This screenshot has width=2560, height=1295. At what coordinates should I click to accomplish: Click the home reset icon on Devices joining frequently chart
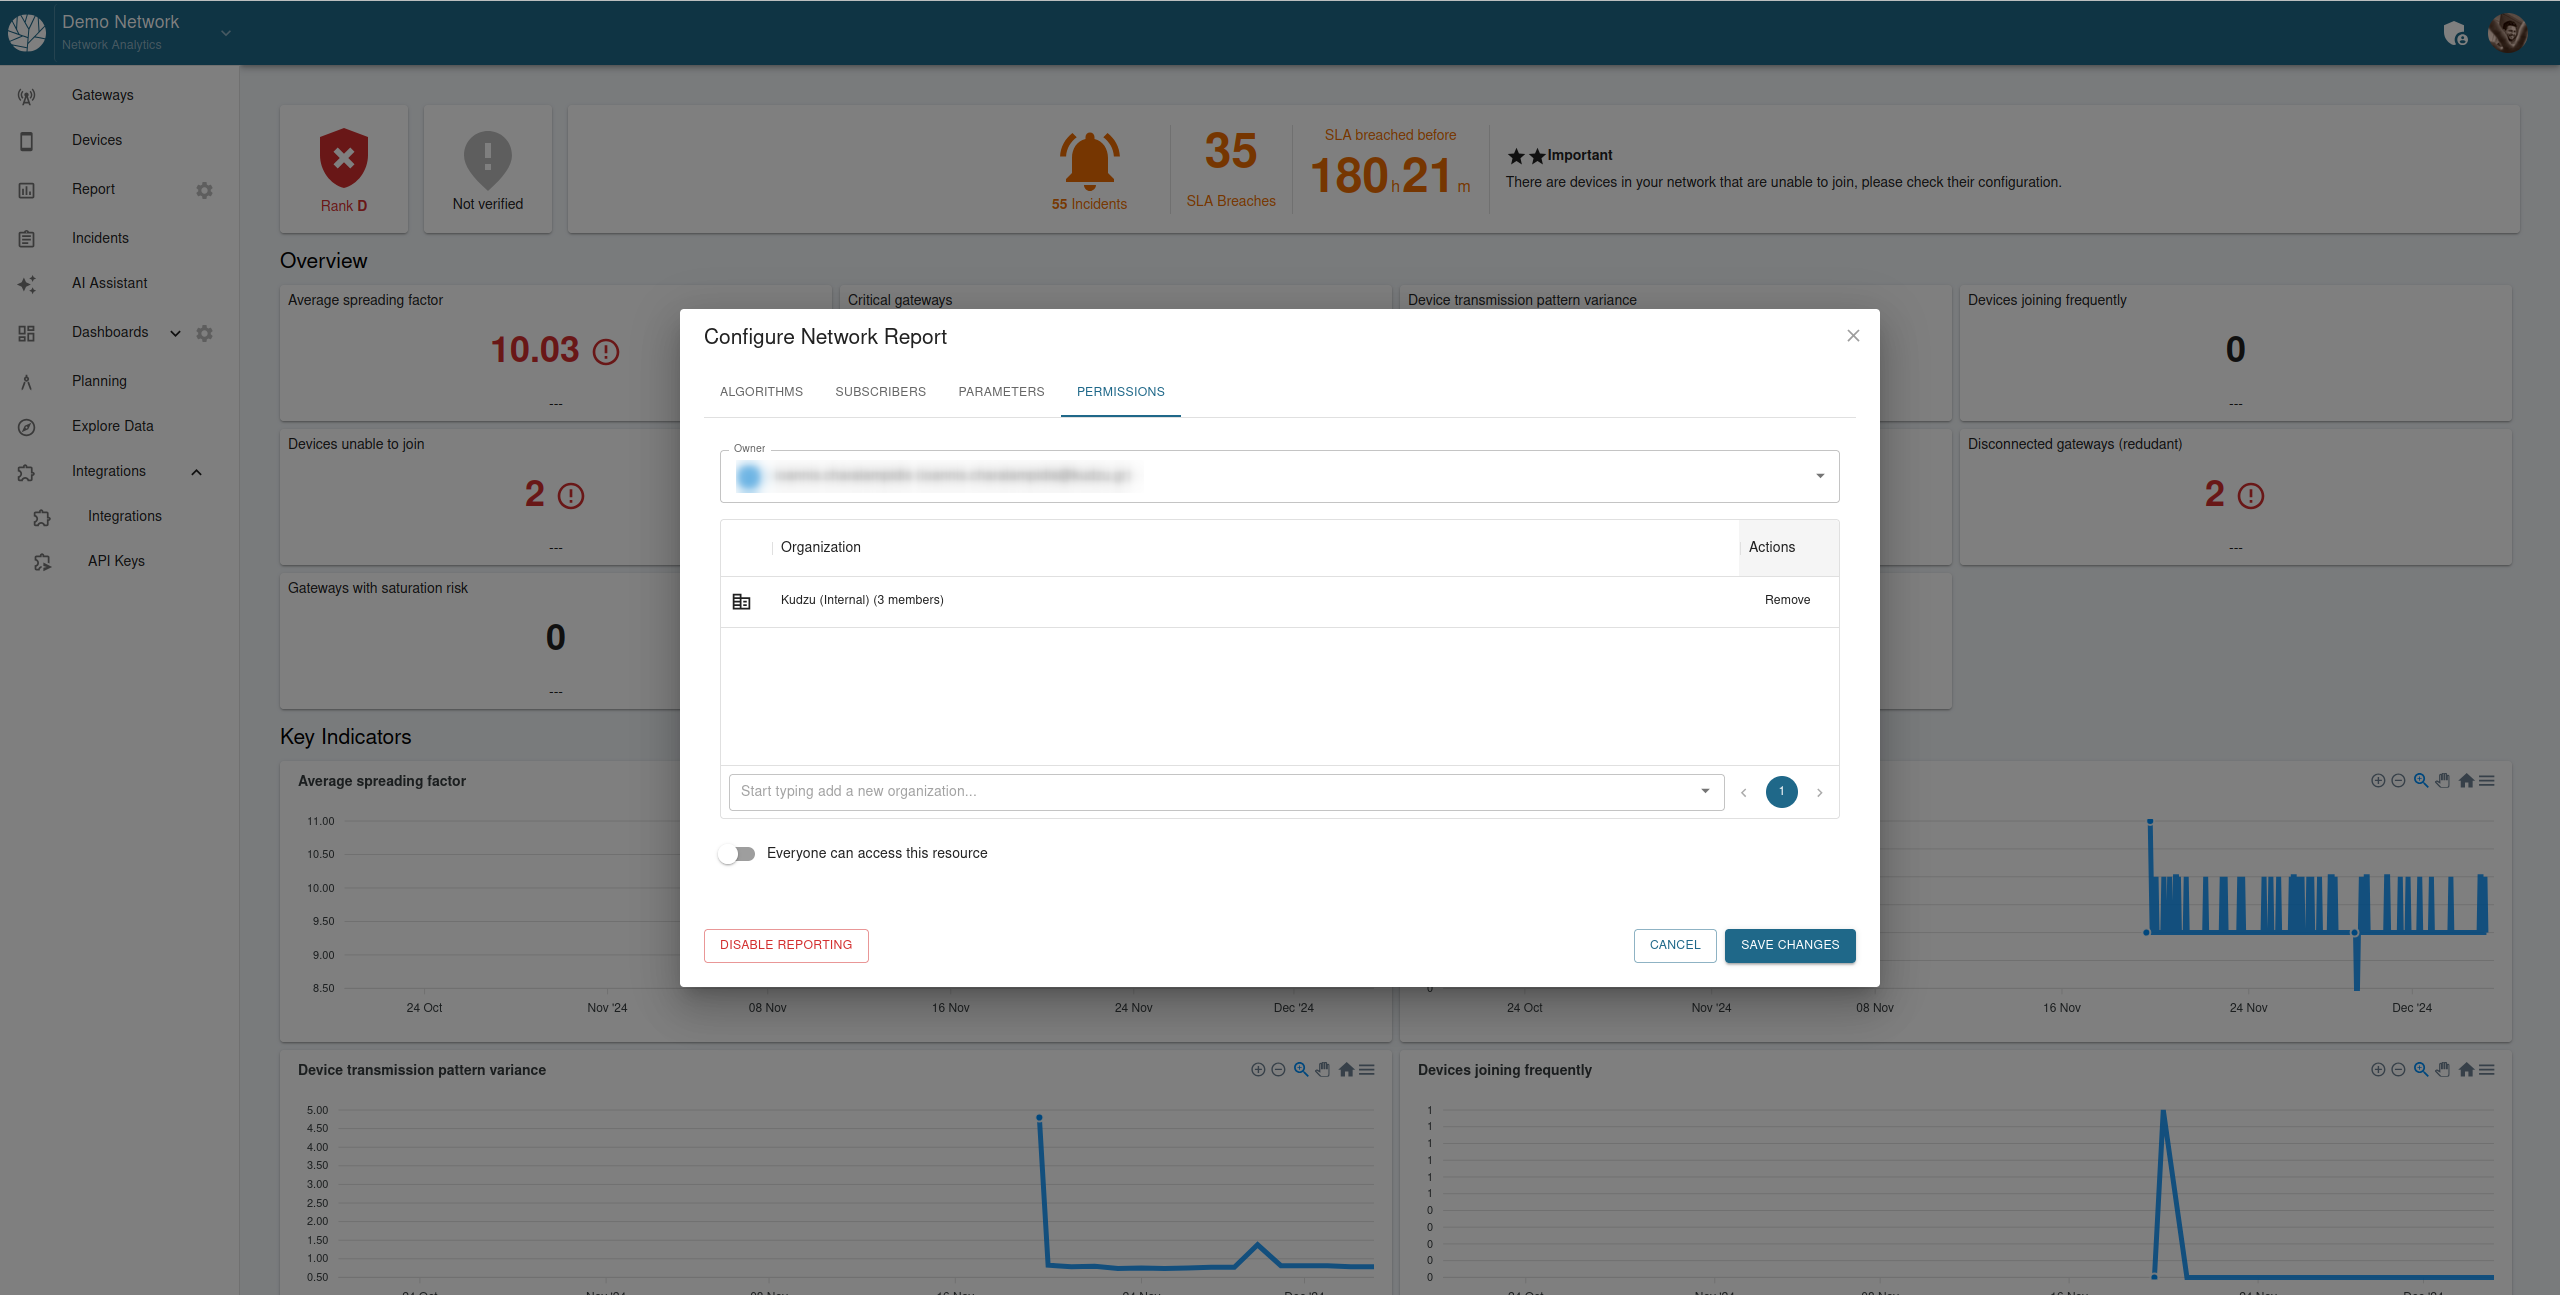click(x=2466, y=1070)
